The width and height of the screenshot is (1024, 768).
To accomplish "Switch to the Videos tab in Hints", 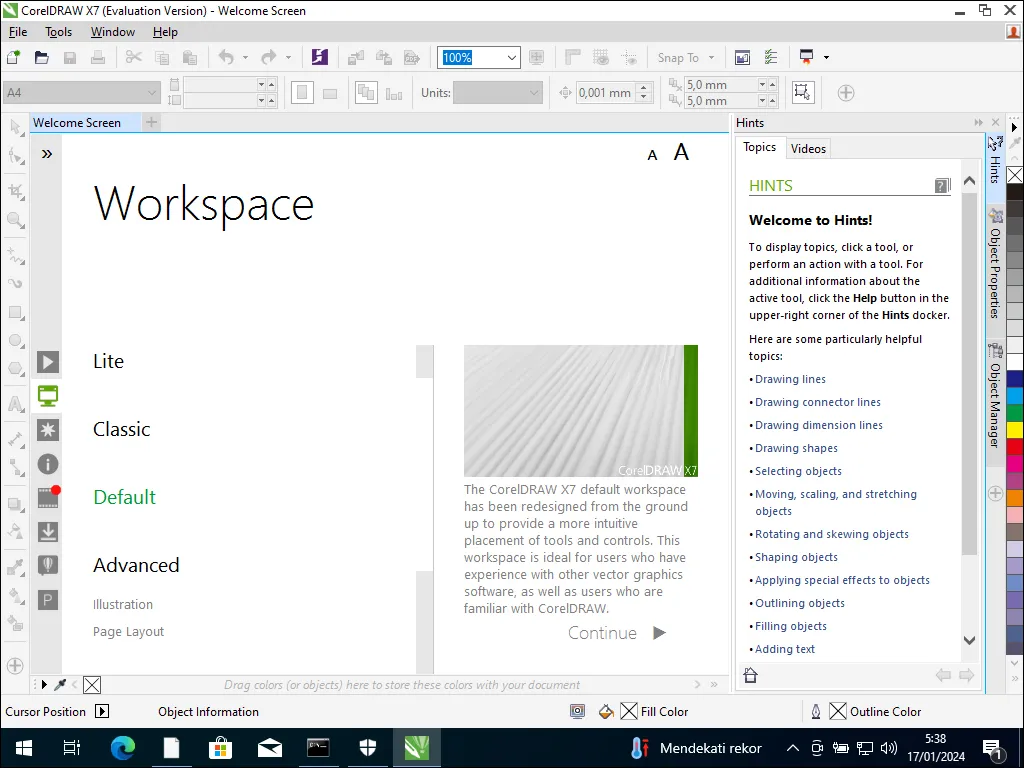I will point(808,149).
